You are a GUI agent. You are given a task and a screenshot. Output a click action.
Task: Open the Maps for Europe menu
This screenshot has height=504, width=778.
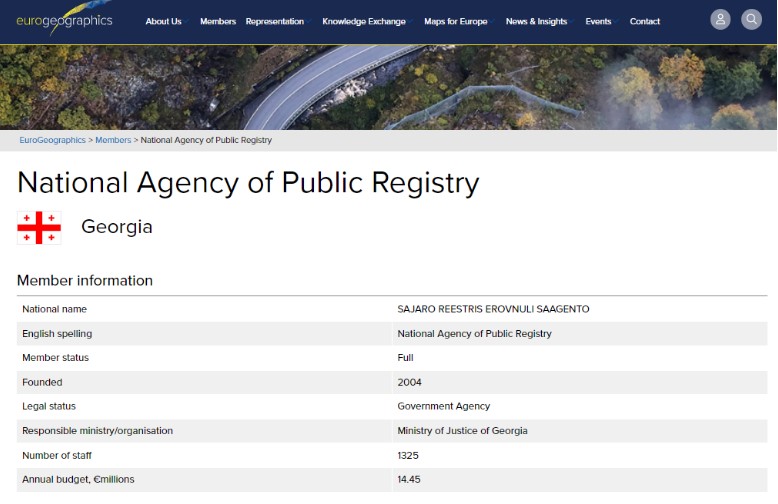(455, 21)
